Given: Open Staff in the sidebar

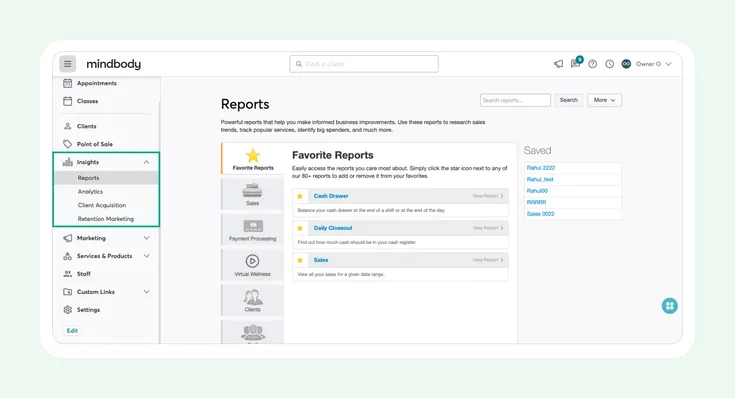Looking at the screenshot, I should click(x=83, y=274).
